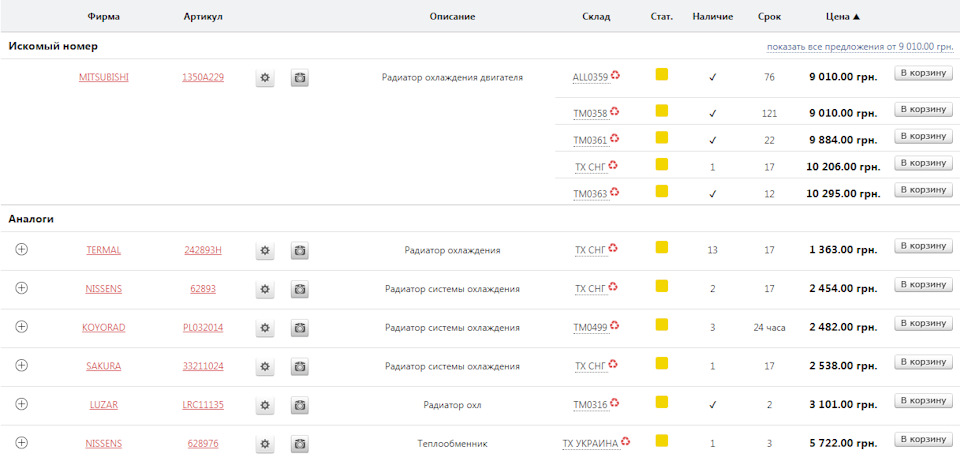Expand offers for TERMAL row
The height and width of the screenshot is (465, 960).
point(21,250)
